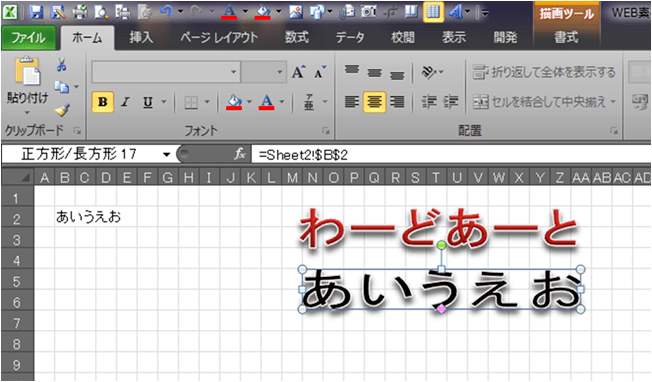The height and width of the screenshot is (382, 652).
Task: Switch to the 挿入 tab
Action: [141, 38]
